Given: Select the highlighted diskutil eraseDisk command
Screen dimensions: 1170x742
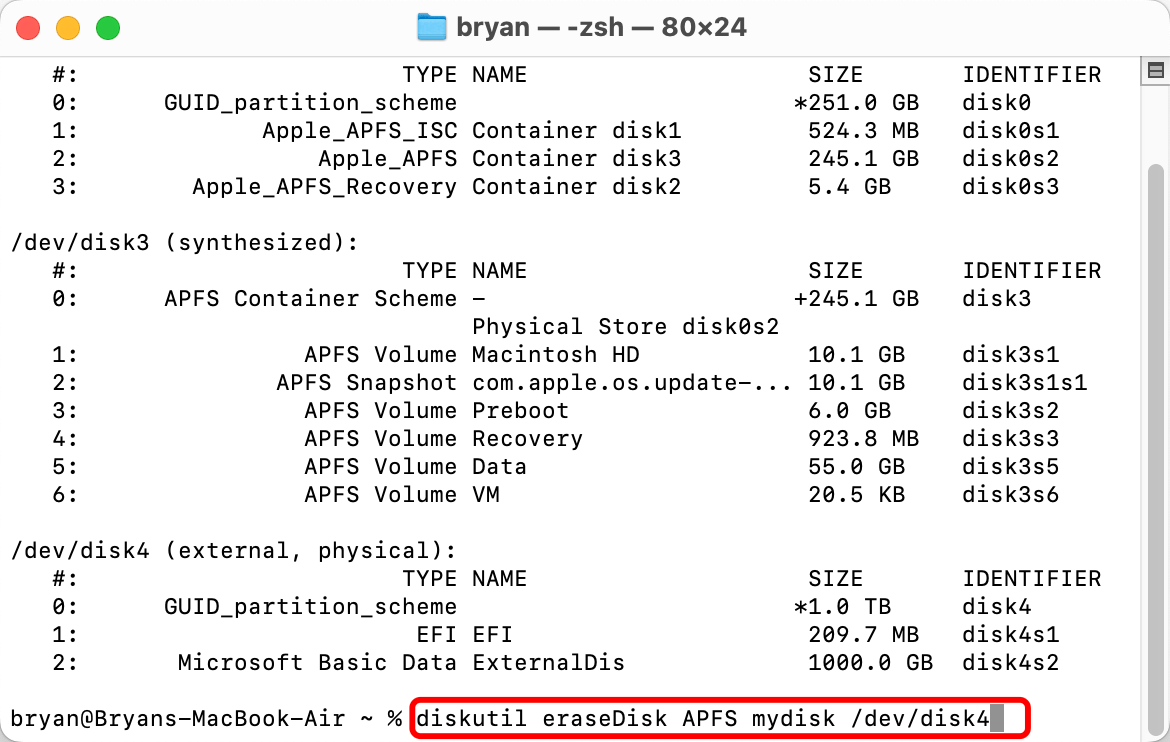Looking at the screenshot, I should tap(720, 716).
